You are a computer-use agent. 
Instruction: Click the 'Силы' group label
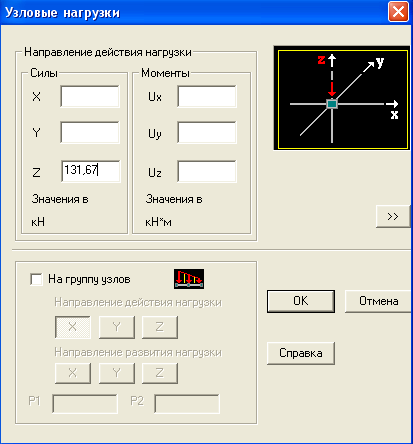click(x=44, y=73)
